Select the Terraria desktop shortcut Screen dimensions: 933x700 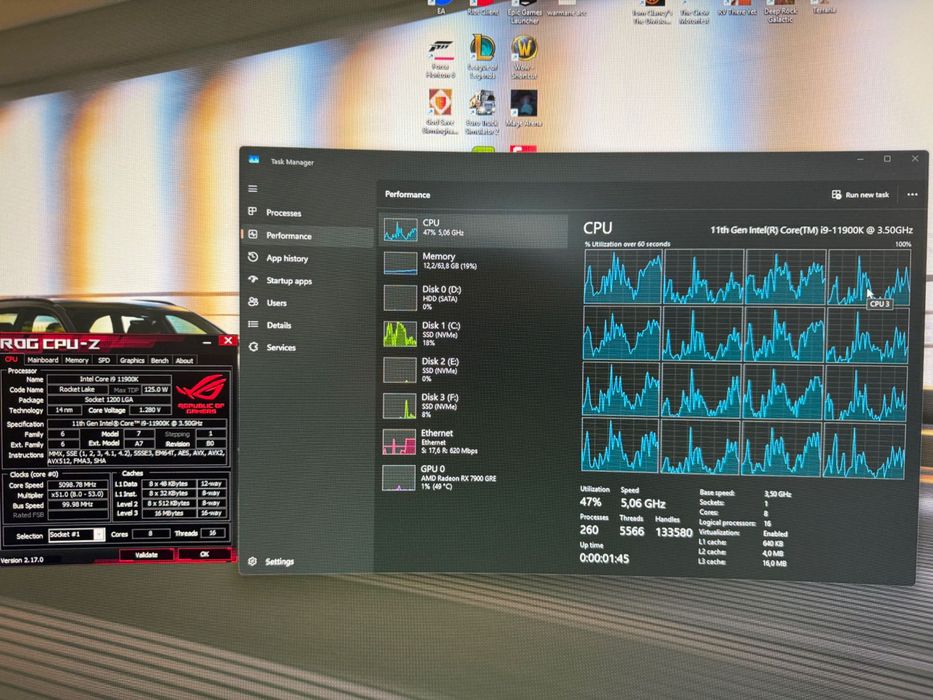[824, 7]
